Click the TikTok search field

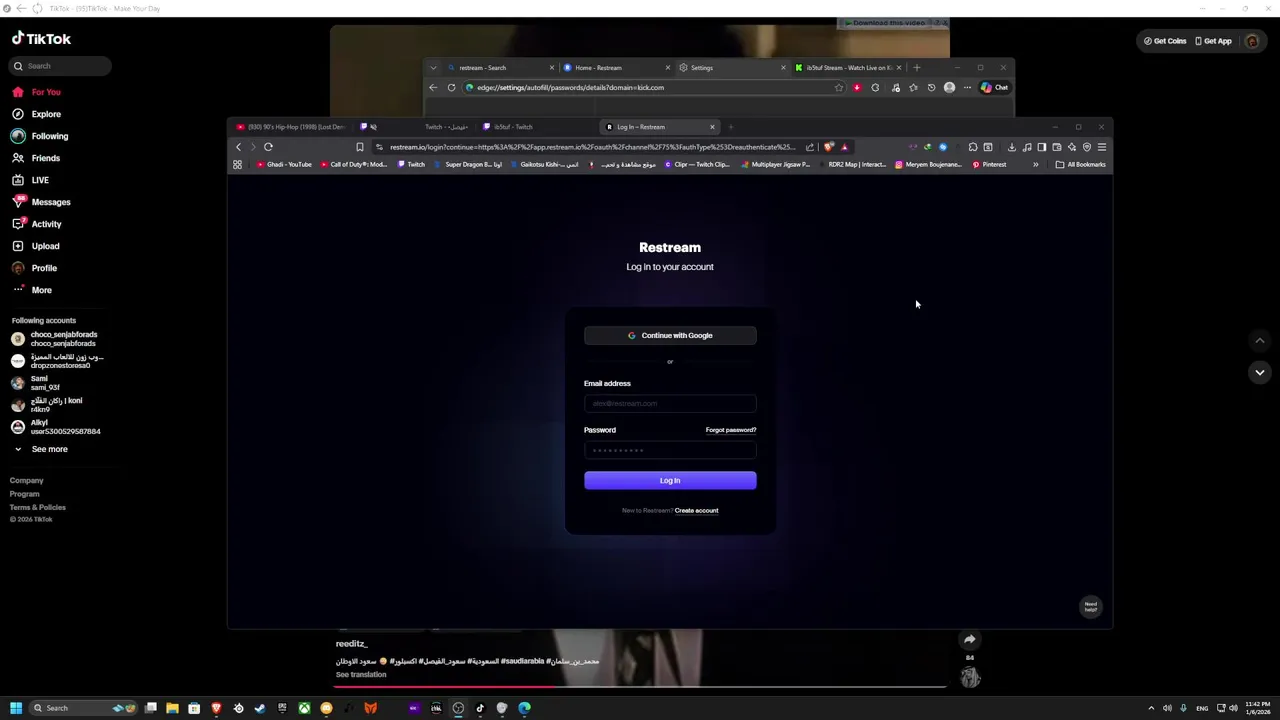point(60,66)
